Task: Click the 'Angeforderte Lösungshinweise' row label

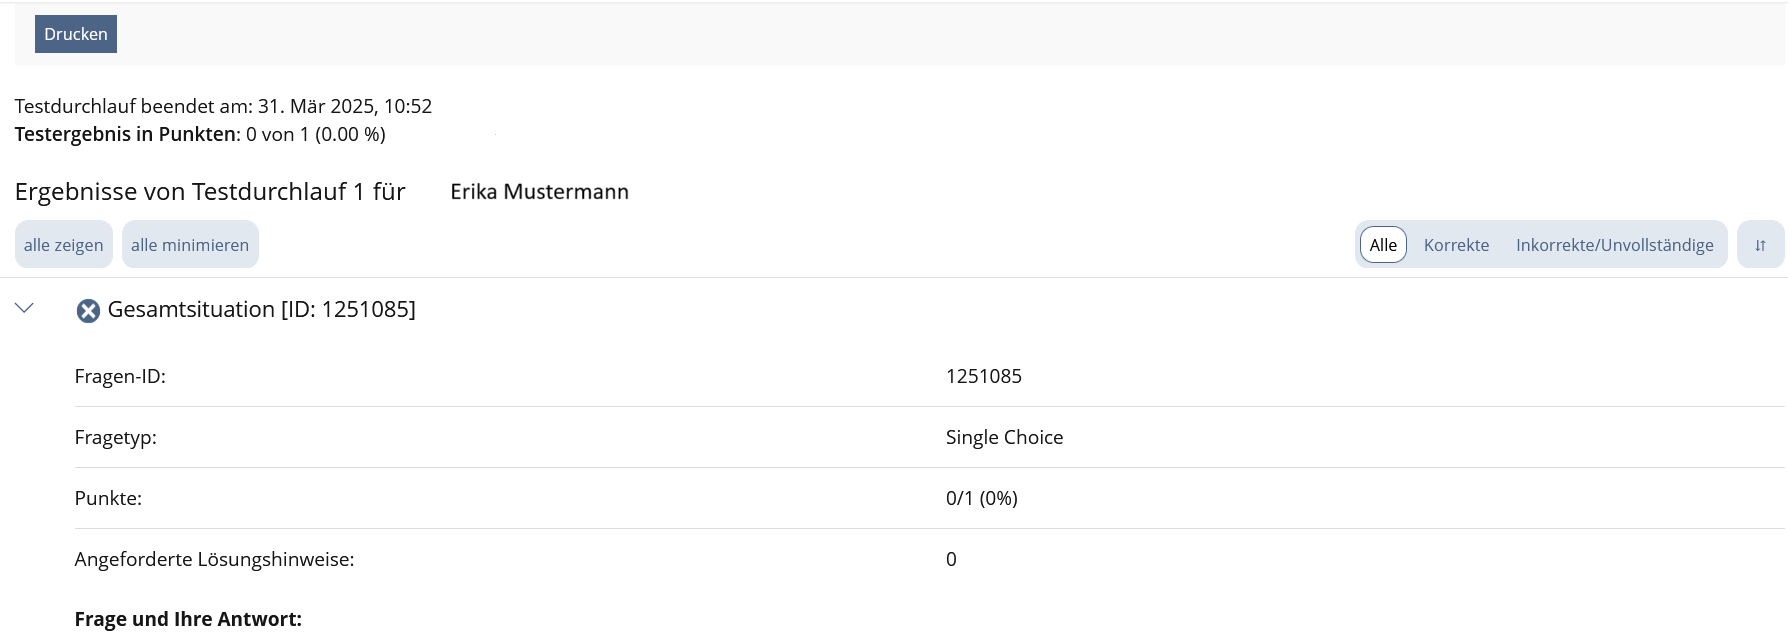Action: click(214, 559)
